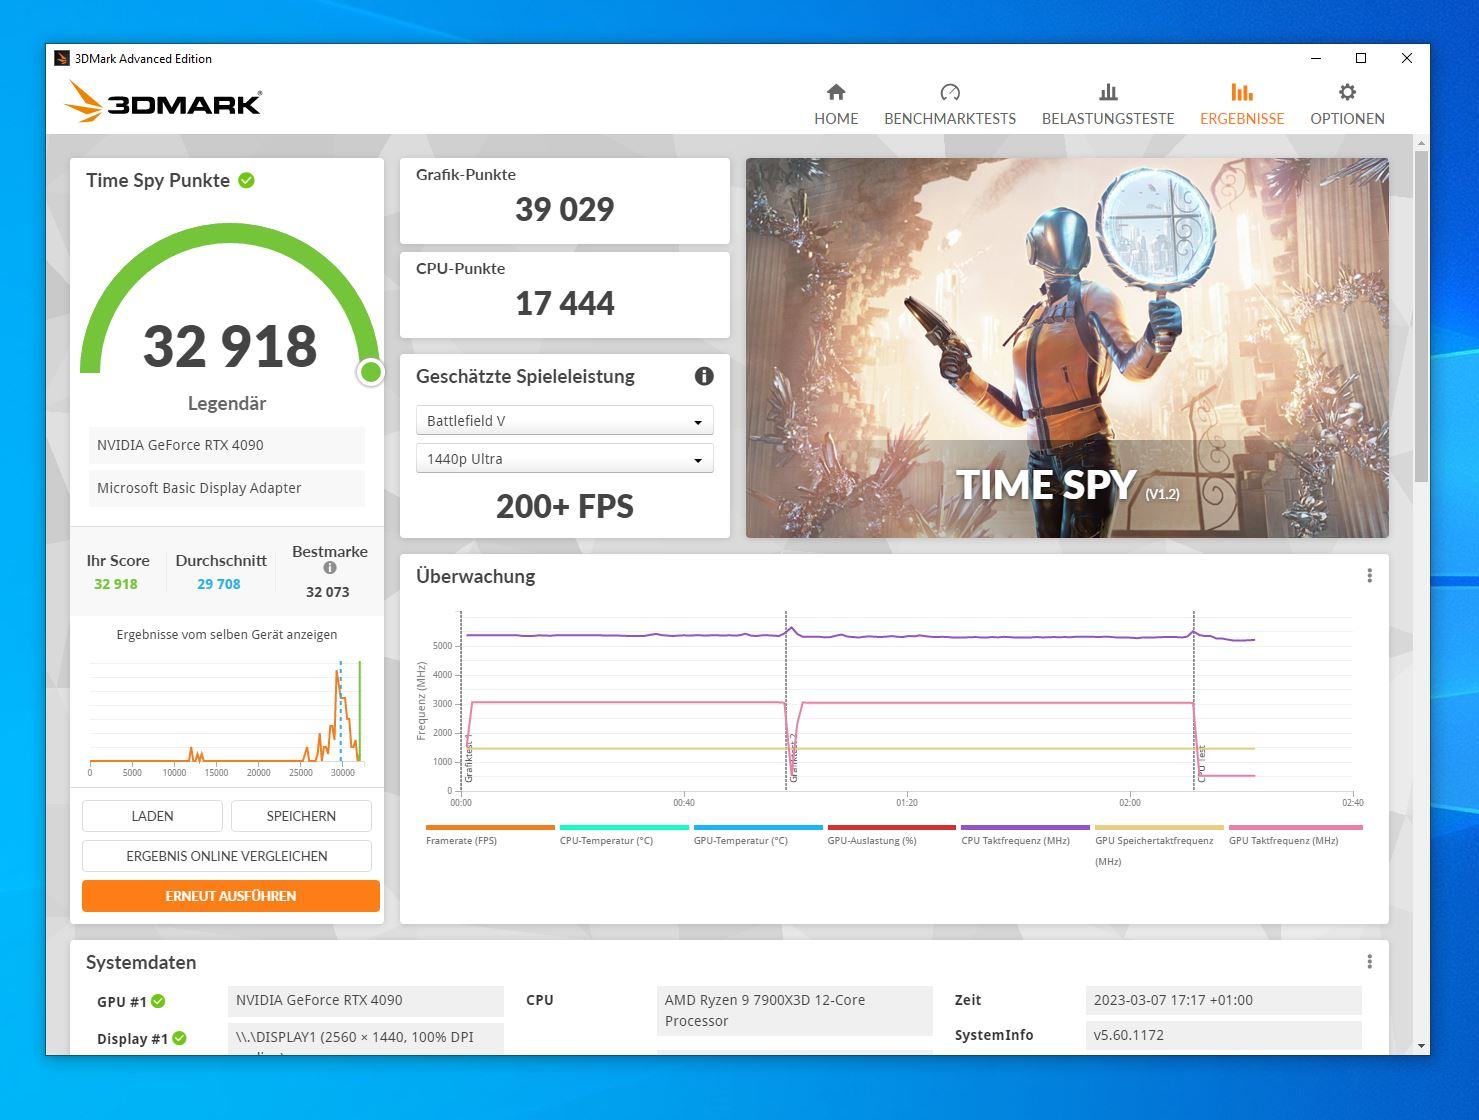Click the \\.\DISPLAY1 display info field
The width and height of the screenshot is (1479, 1120).
[x=366, y=1038]
